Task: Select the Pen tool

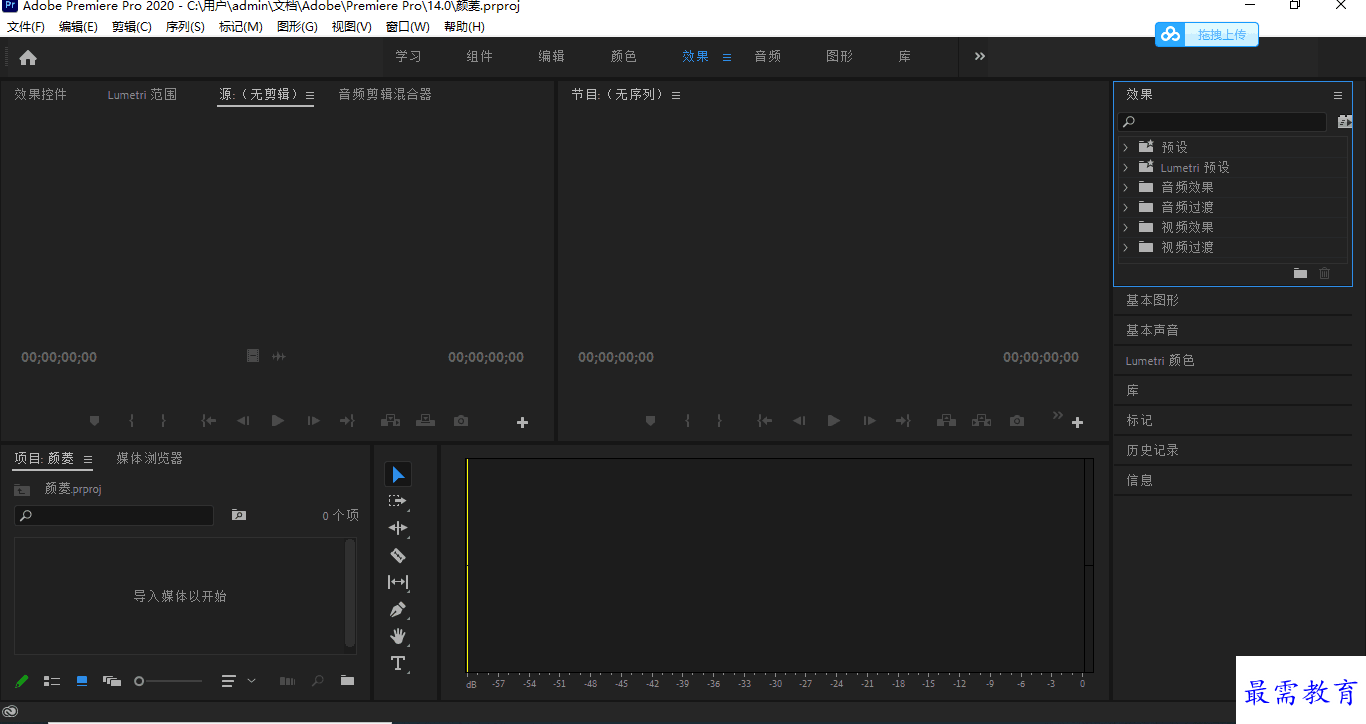Action: coord(398,609)
